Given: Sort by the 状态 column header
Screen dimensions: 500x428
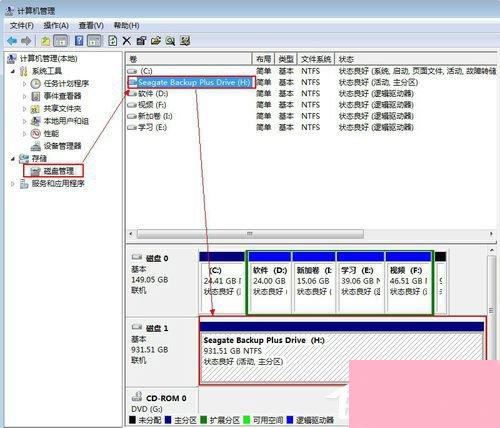Looking at the screenshot, I should pos(416,59).
